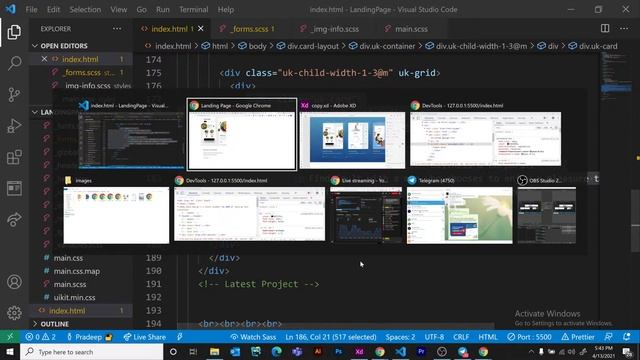Open _forms.scss in Open Editors
640x360 pixels.
pos(82,73)
